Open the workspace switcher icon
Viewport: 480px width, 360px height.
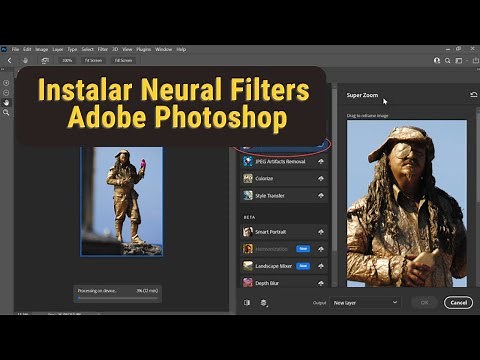pyautogui.click(x=459, y=61)
